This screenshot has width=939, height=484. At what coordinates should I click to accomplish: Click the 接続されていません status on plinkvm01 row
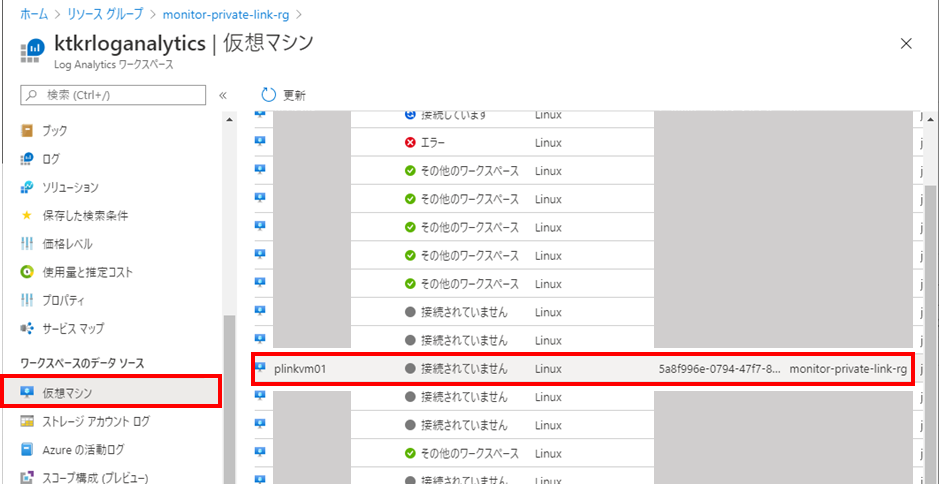pos(464,369)
